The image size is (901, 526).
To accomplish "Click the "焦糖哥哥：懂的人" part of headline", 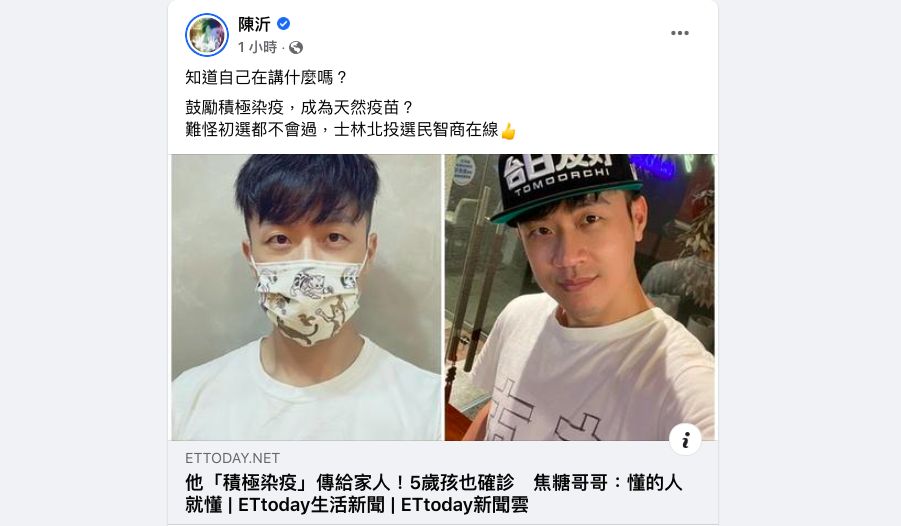I will click(608, 483).
